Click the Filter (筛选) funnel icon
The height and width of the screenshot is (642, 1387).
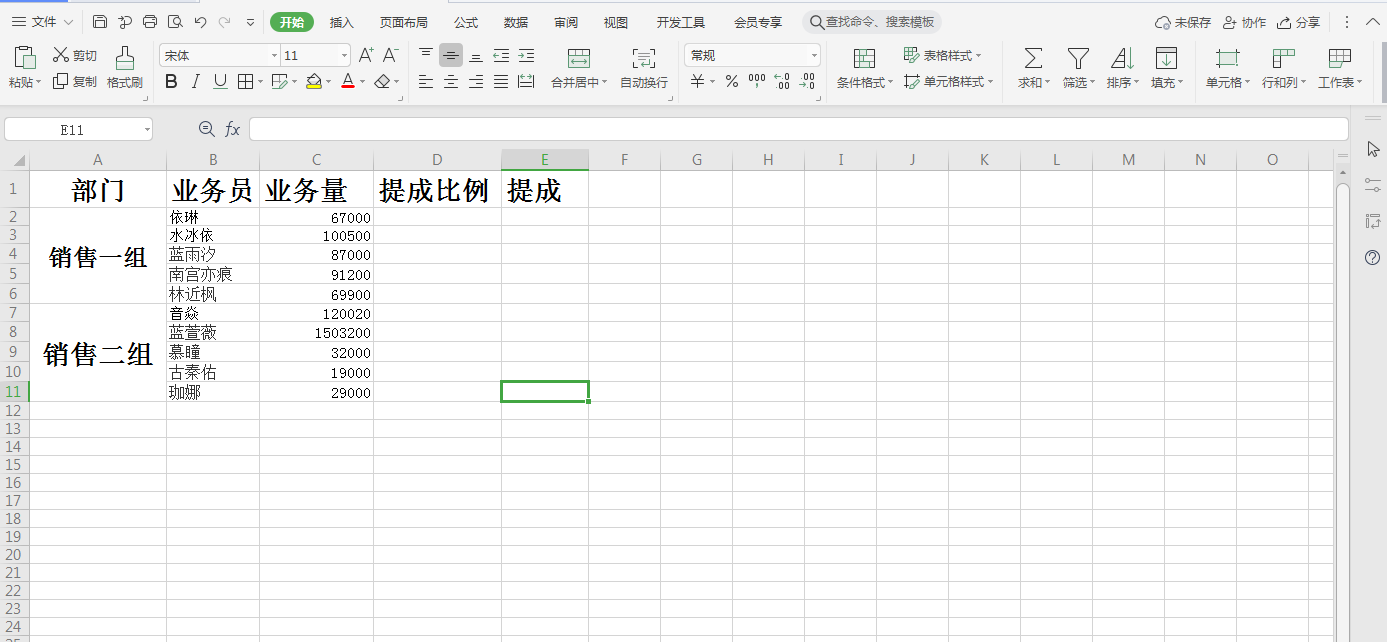coord(1078,58)
